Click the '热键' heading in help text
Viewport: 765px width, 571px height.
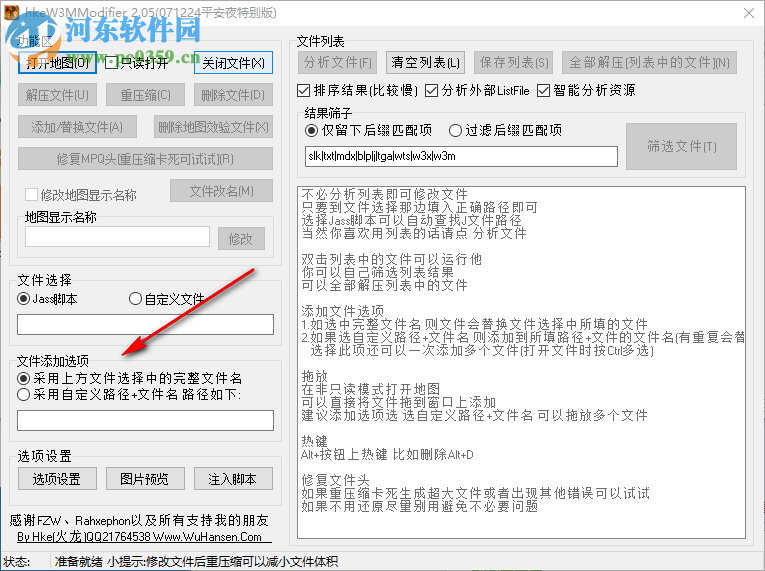tap(315, 442)
